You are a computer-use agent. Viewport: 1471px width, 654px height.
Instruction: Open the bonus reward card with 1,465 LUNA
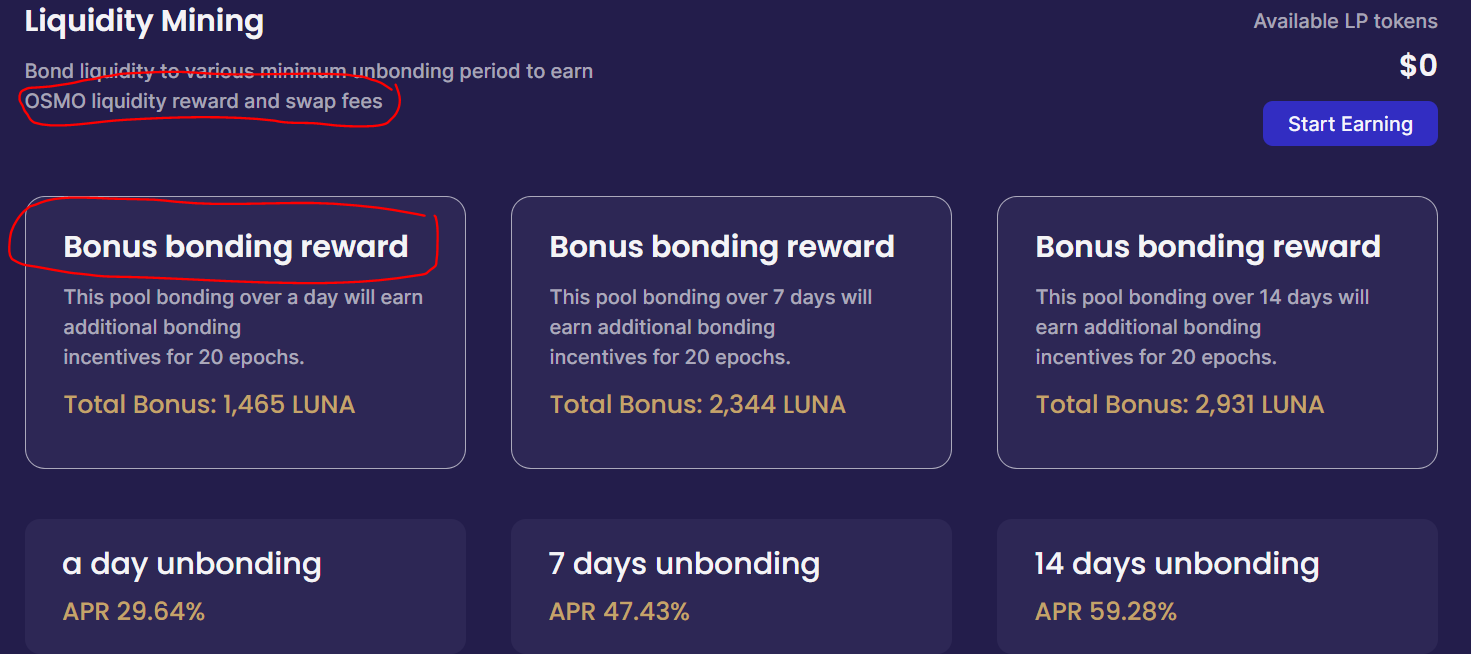(245, 332)
